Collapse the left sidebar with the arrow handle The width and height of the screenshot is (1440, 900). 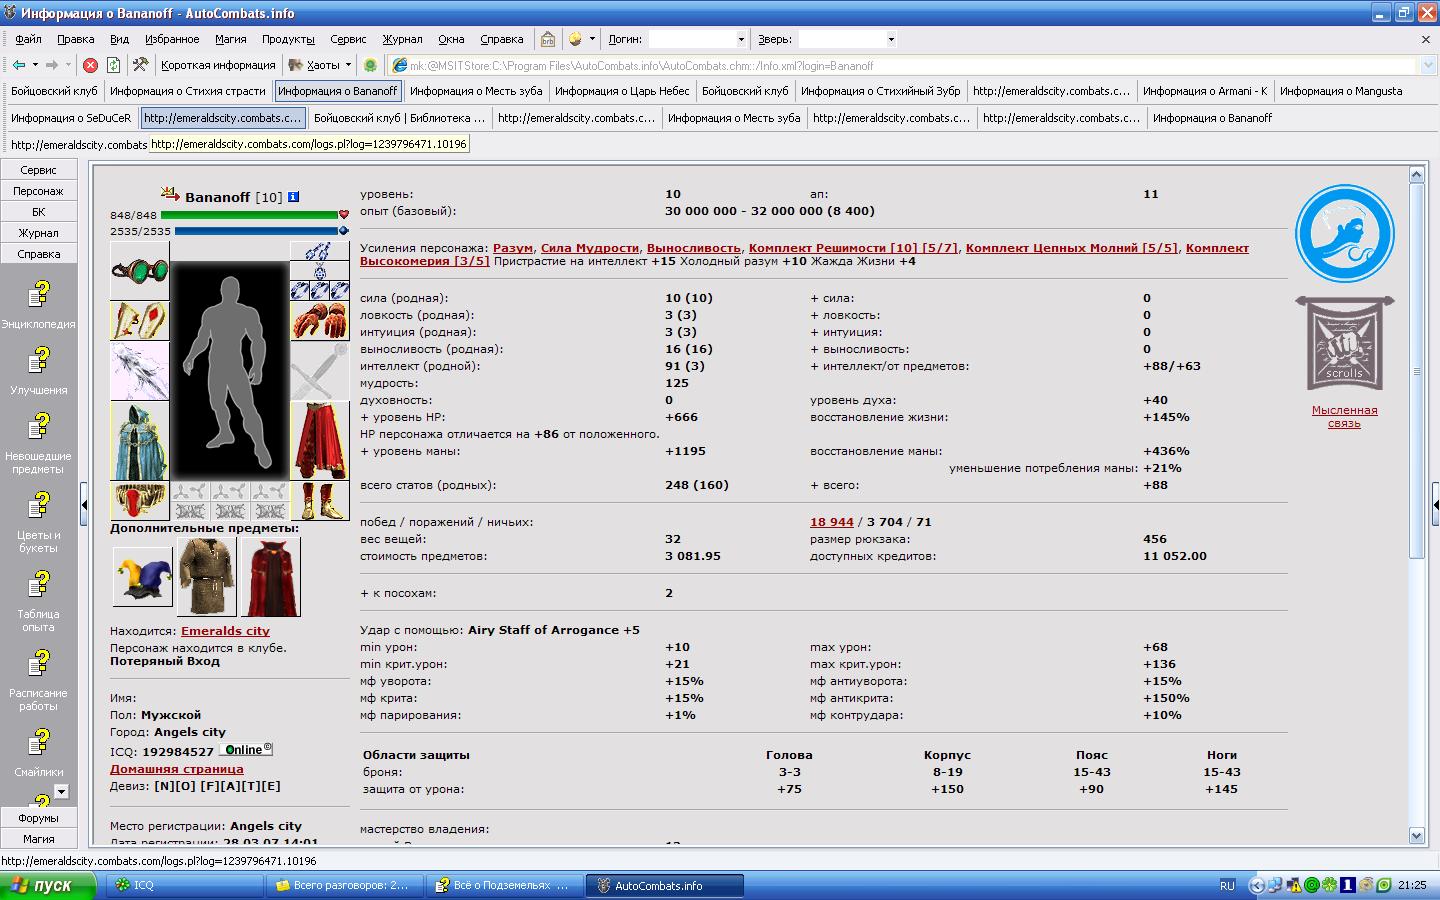[x=84, y=505]
